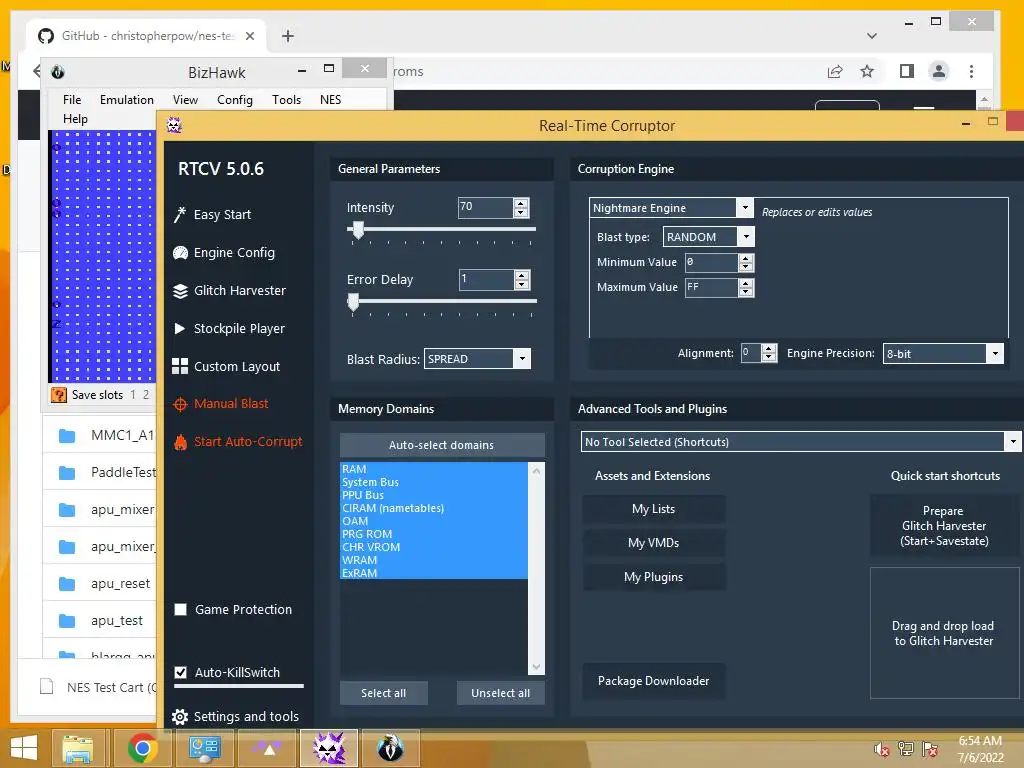Screen dimensions: 1024x768
Task: Toggle the Auto-KillSwitch checkbox
Action: [181, 672]
